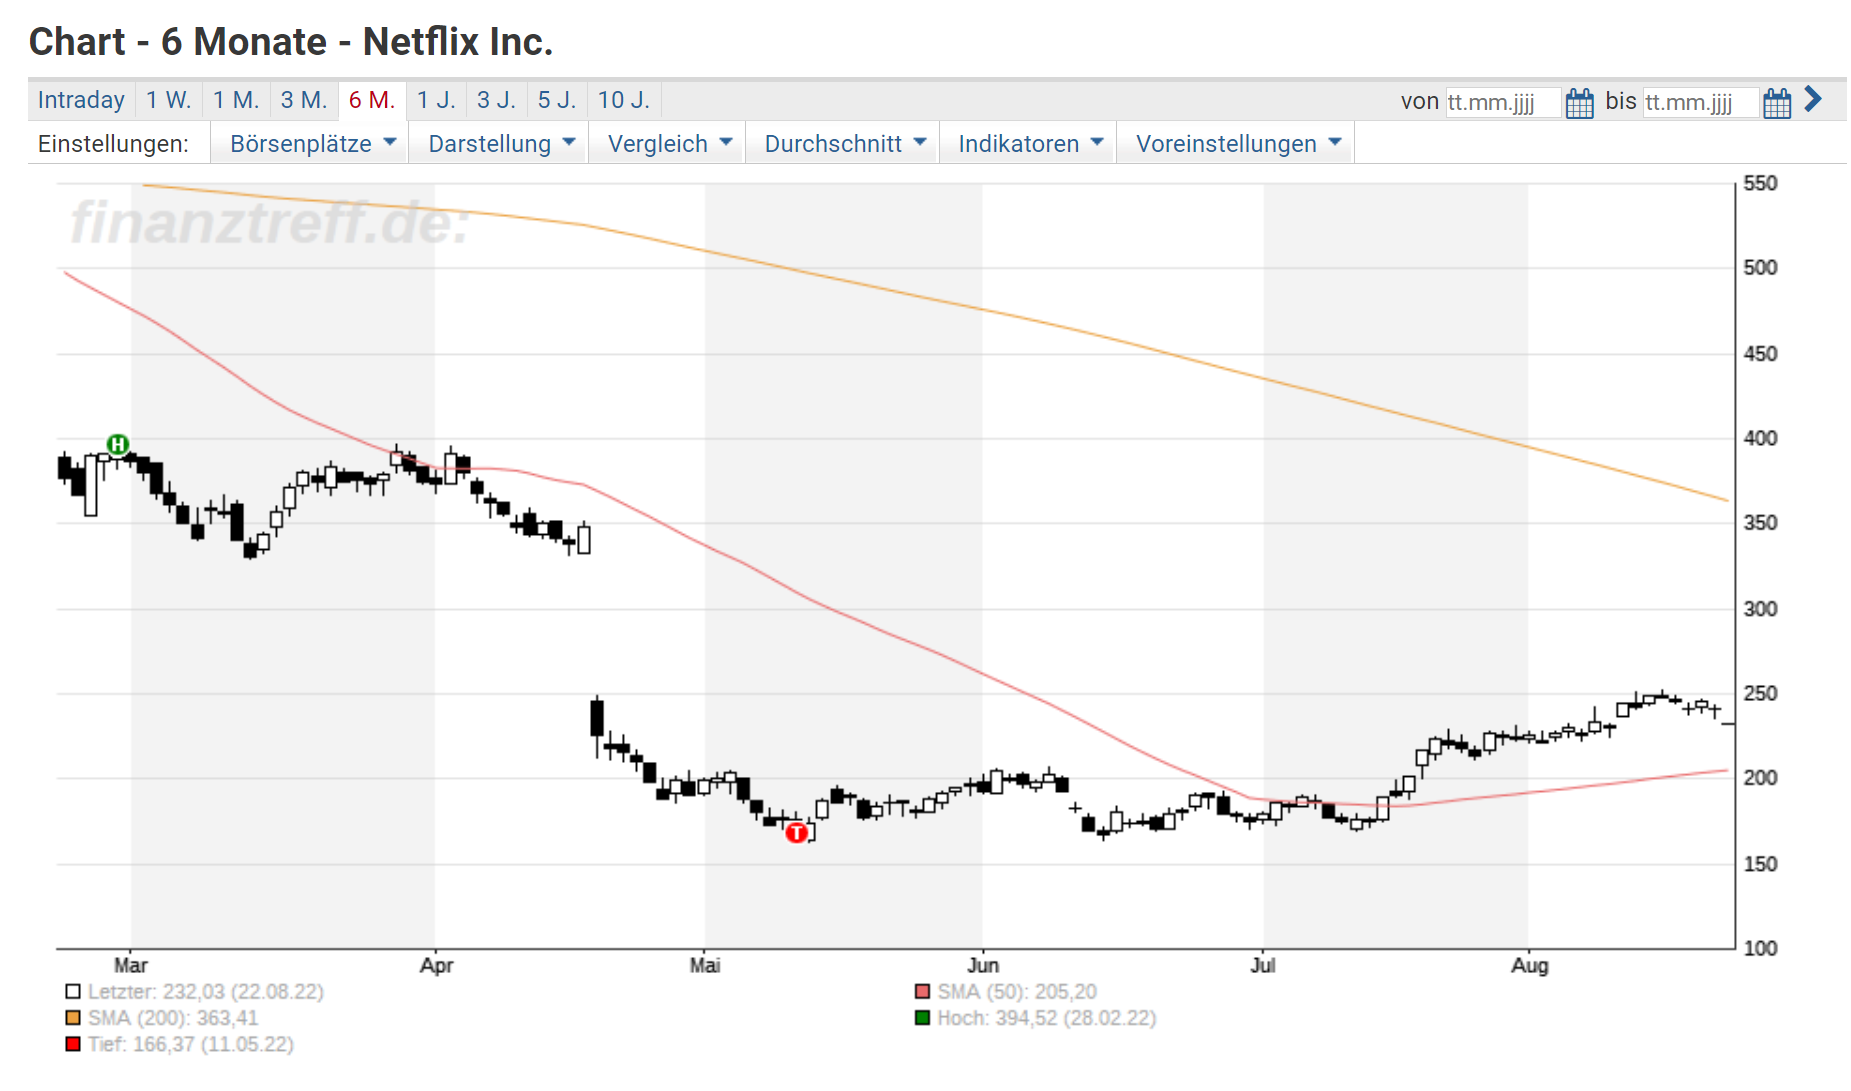Focus the 'bis' end date input field

click(x=1700, y=102)
